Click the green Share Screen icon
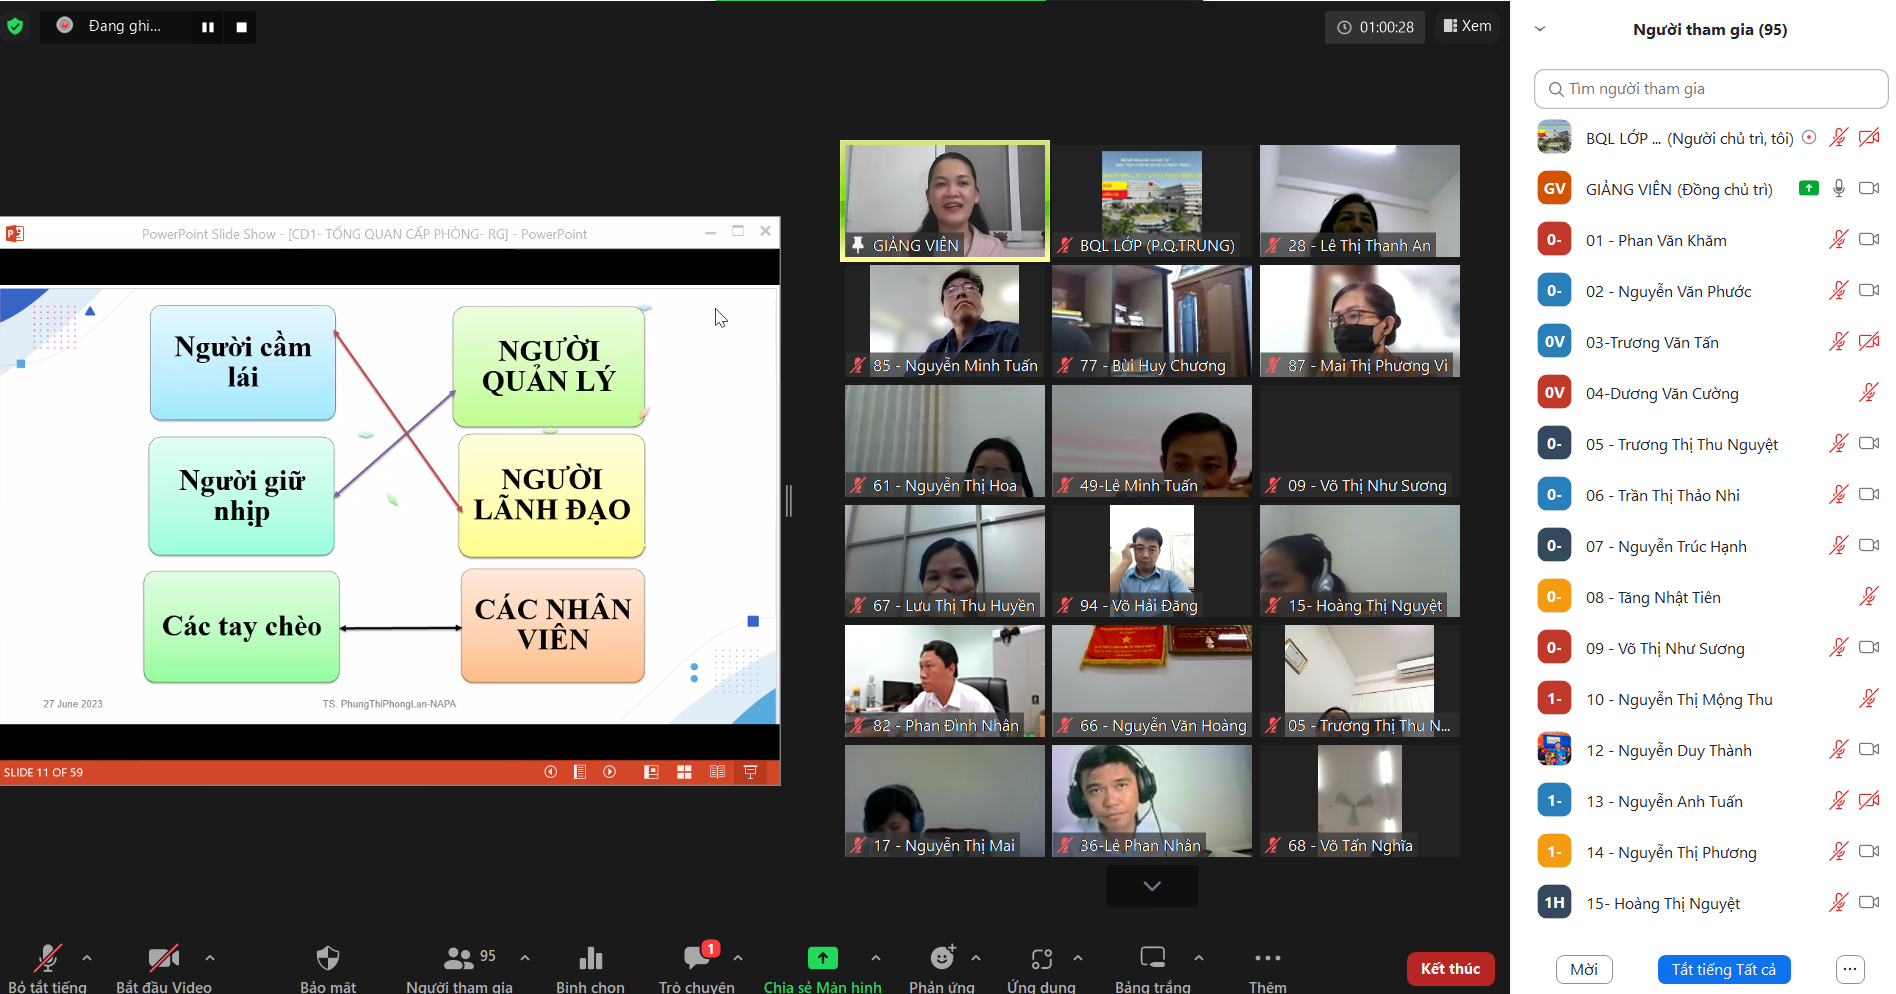Viewport: 1896px width, 994px height. coord(822,959)
